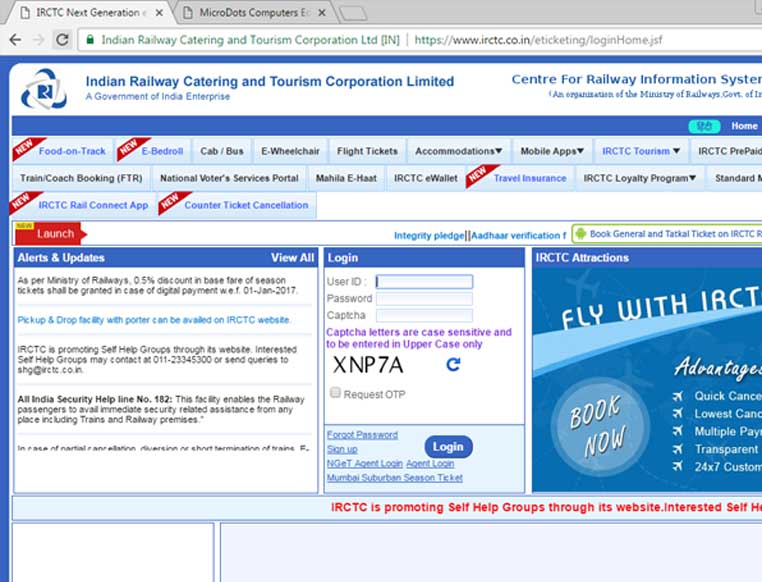Viewport: 762px width, 582px height.
Task: Click View All in Alerts & Updates
Action: [292, 258]
